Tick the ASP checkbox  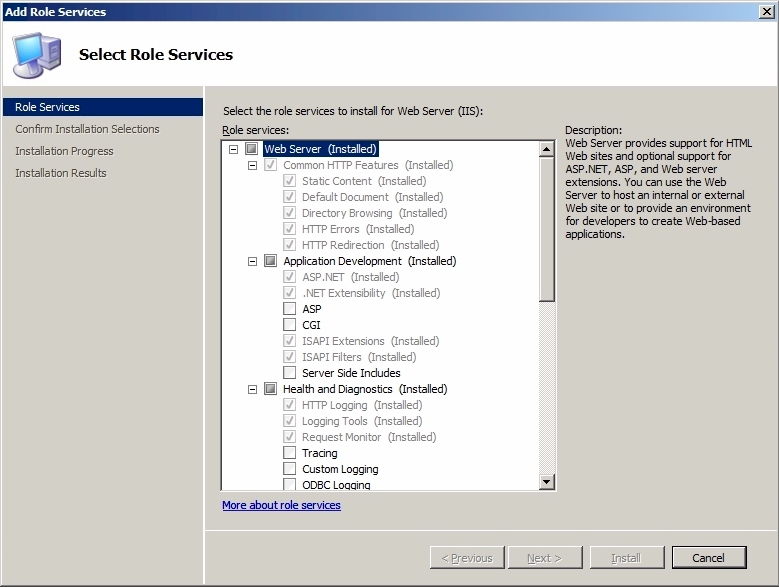289,308
